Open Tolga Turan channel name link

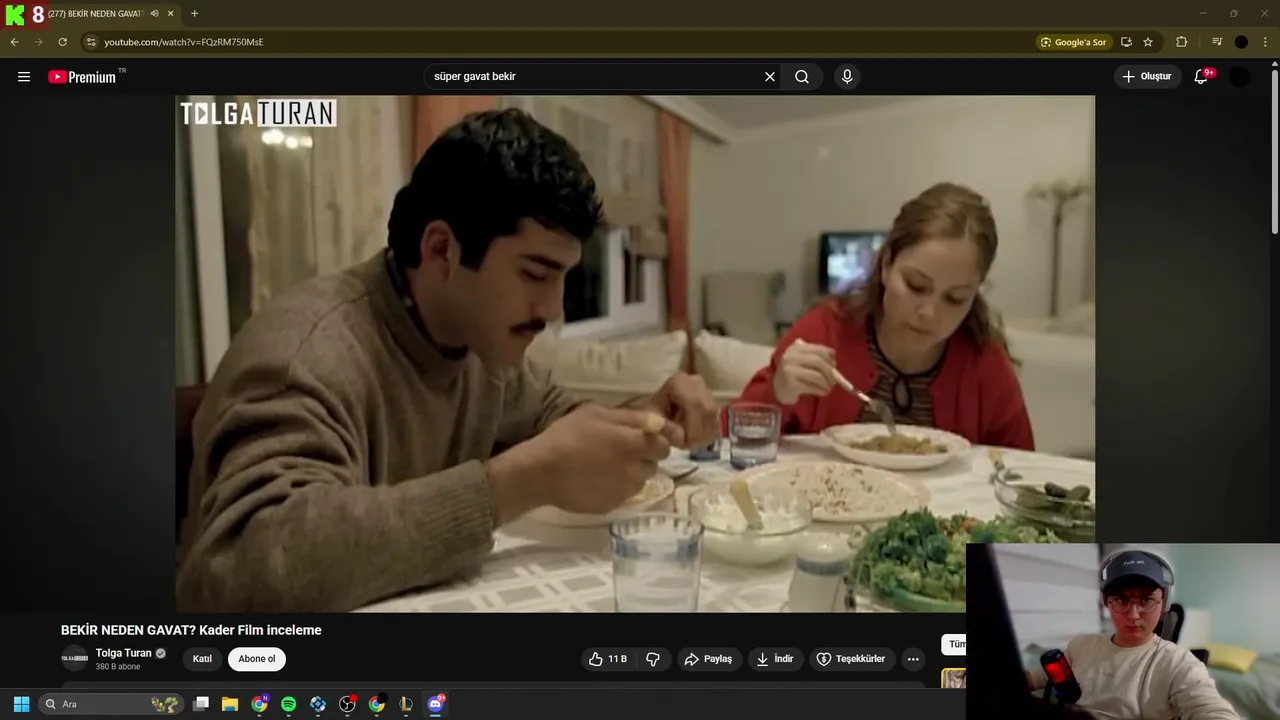pos(124,653)
